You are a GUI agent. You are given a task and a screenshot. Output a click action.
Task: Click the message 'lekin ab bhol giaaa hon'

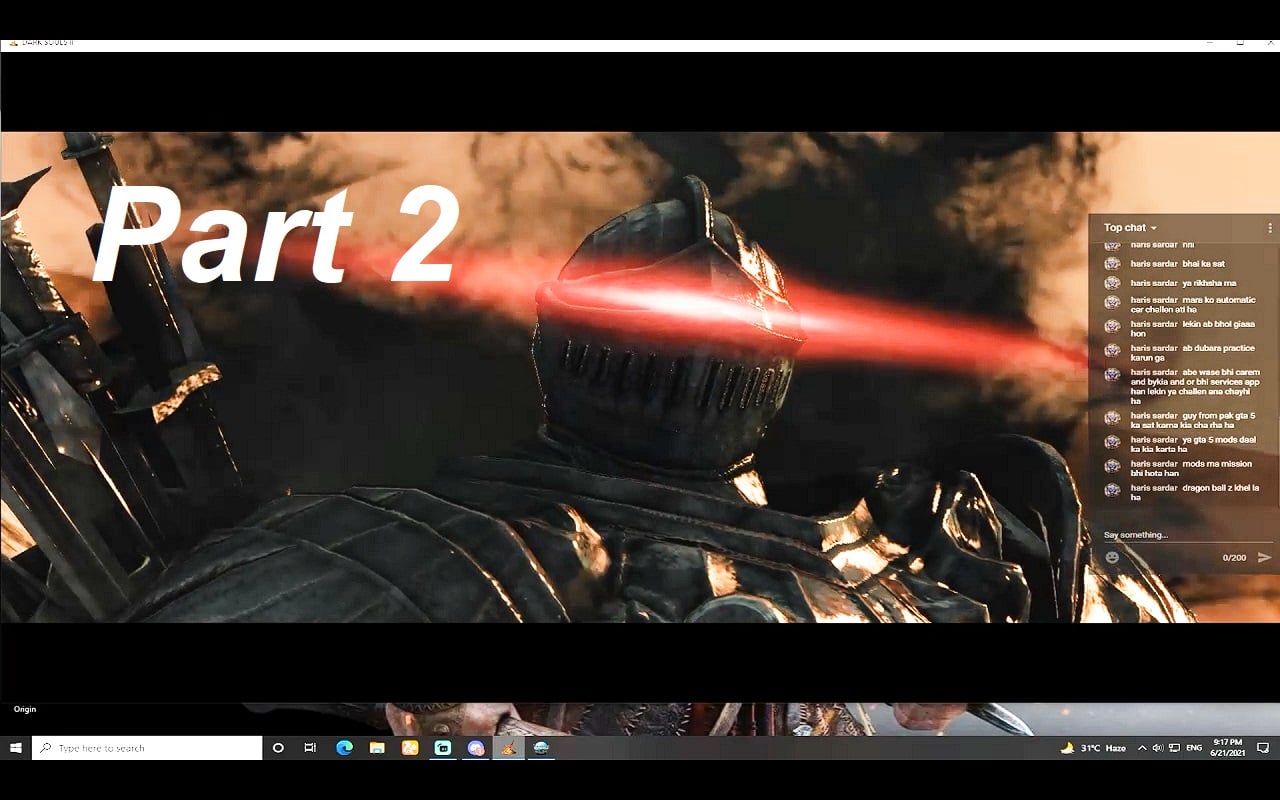click(1192, 328)
